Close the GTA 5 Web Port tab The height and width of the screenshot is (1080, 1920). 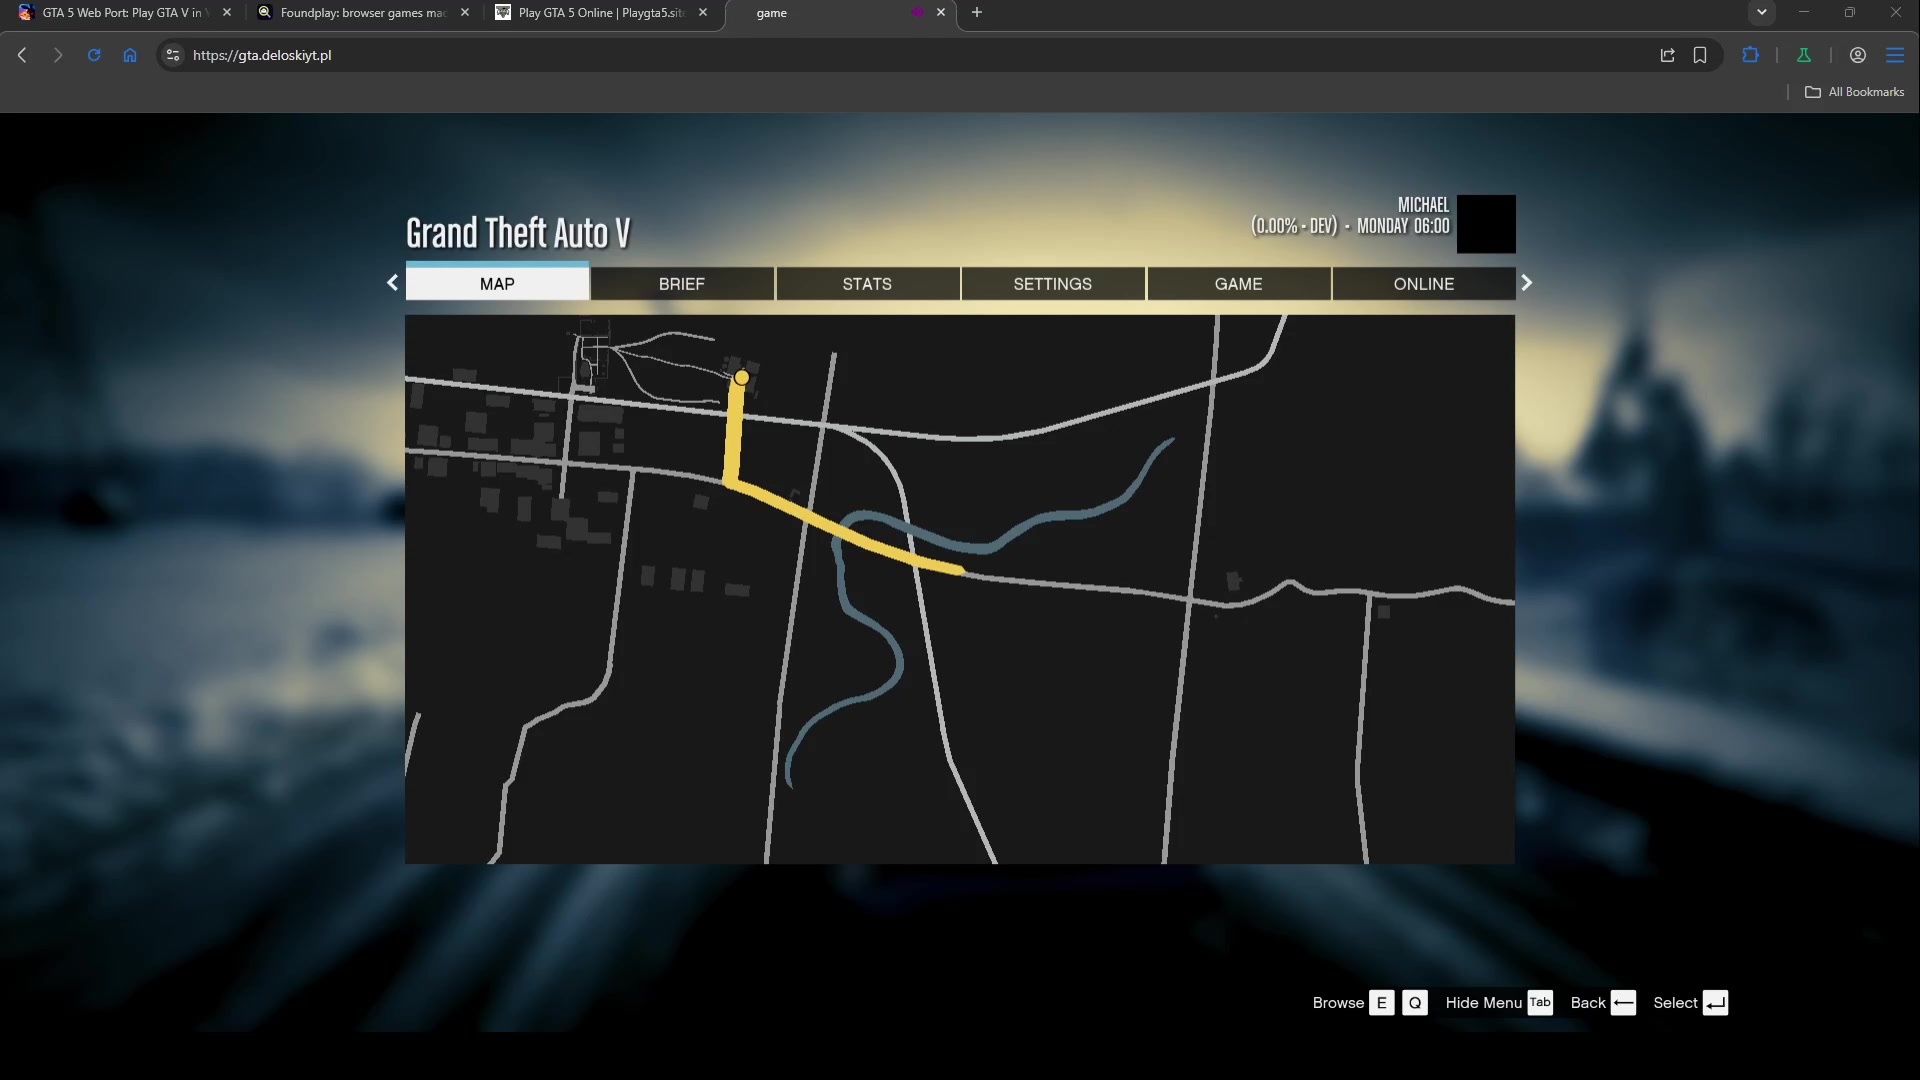[227, 13]
